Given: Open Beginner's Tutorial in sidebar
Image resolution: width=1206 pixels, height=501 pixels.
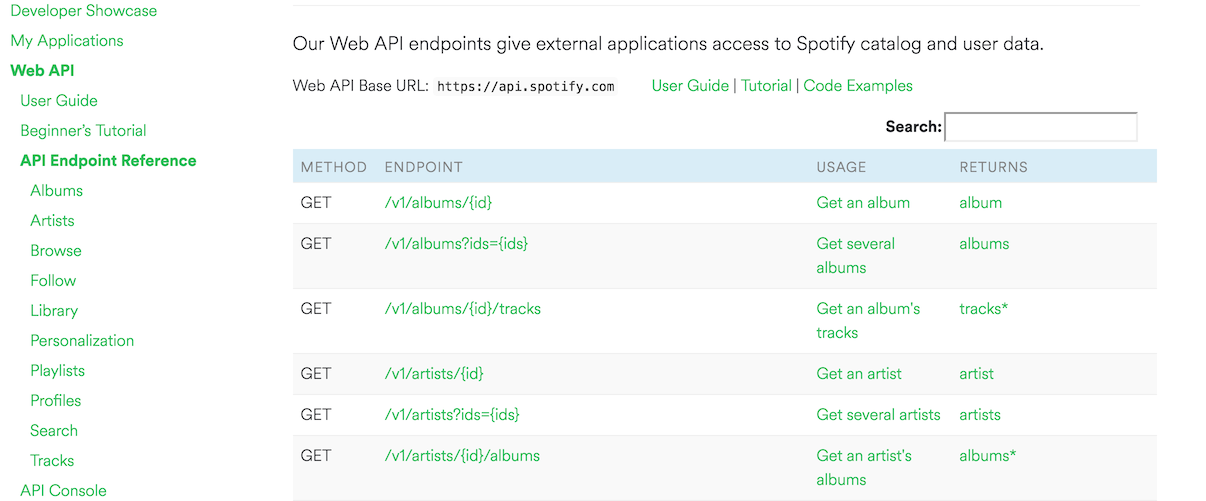Looking at the screenshot, I should (83, 131).
